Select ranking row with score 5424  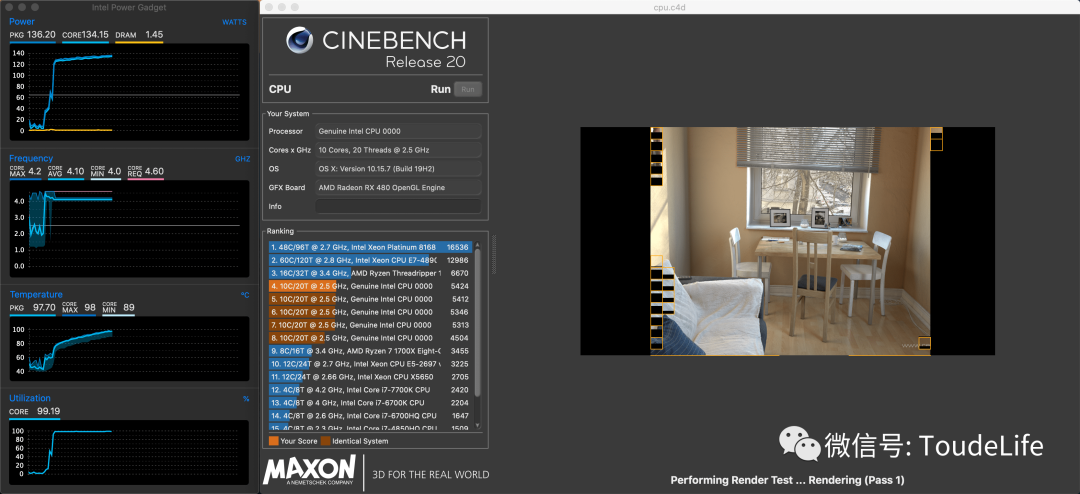[371, 286]
